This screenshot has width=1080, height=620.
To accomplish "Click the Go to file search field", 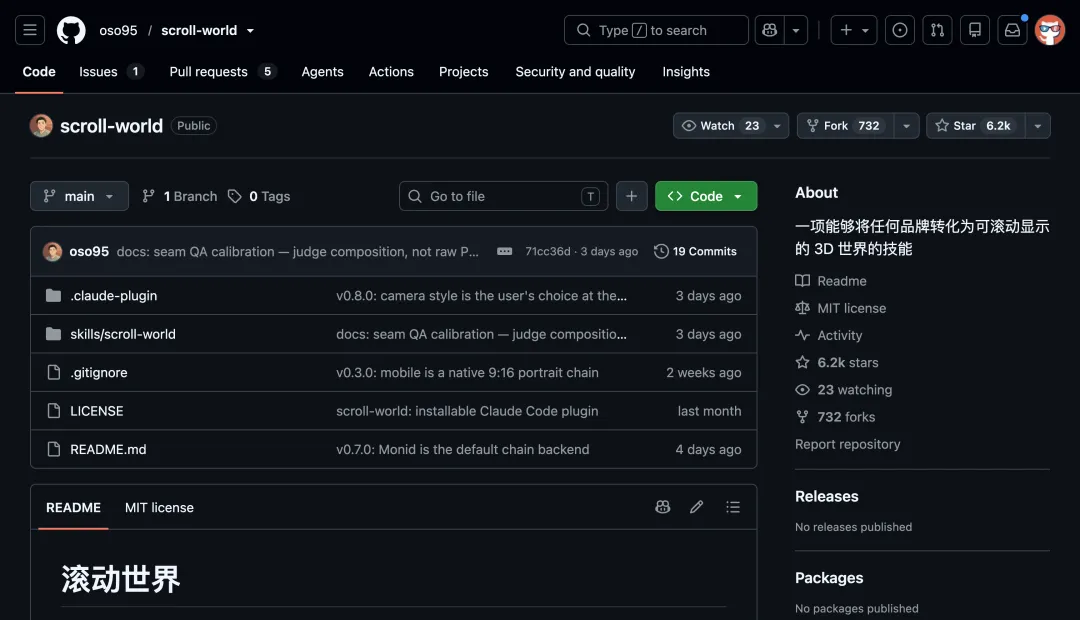I will 503,196.
